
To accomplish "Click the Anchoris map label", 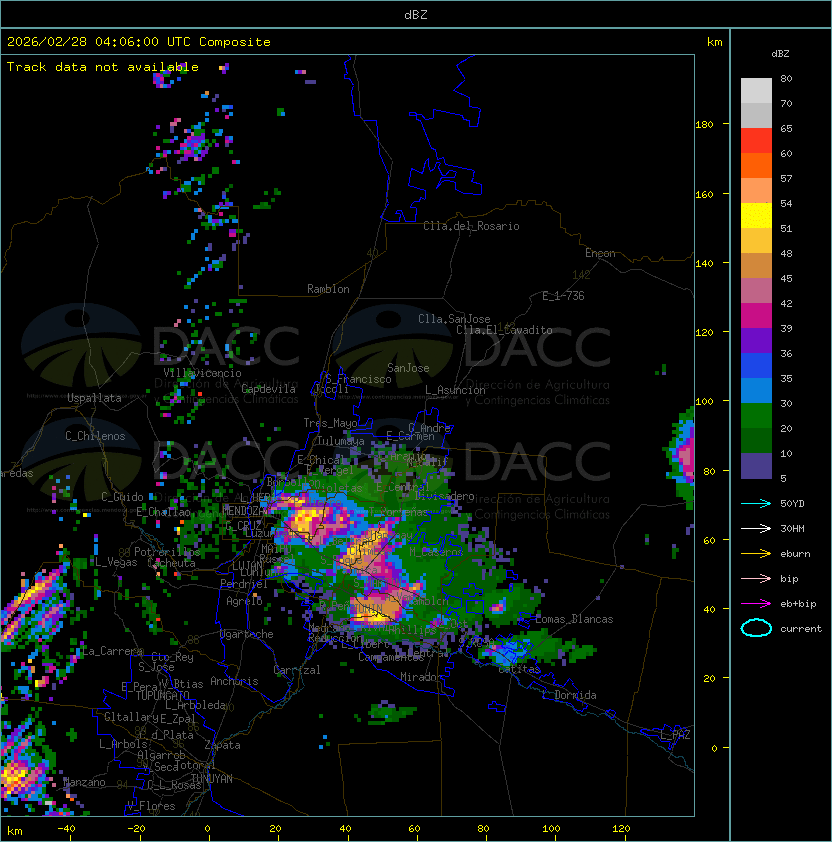I will 234,681.
